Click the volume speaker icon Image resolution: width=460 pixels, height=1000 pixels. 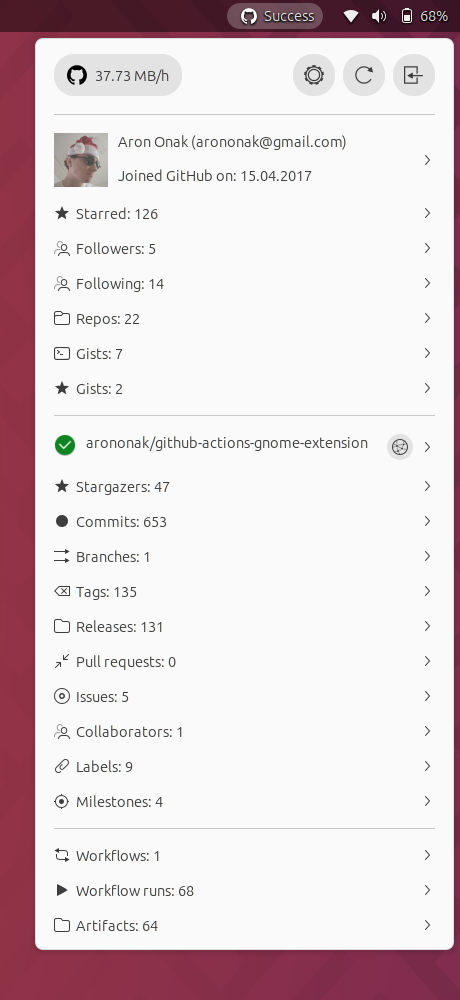coord(379,16)
